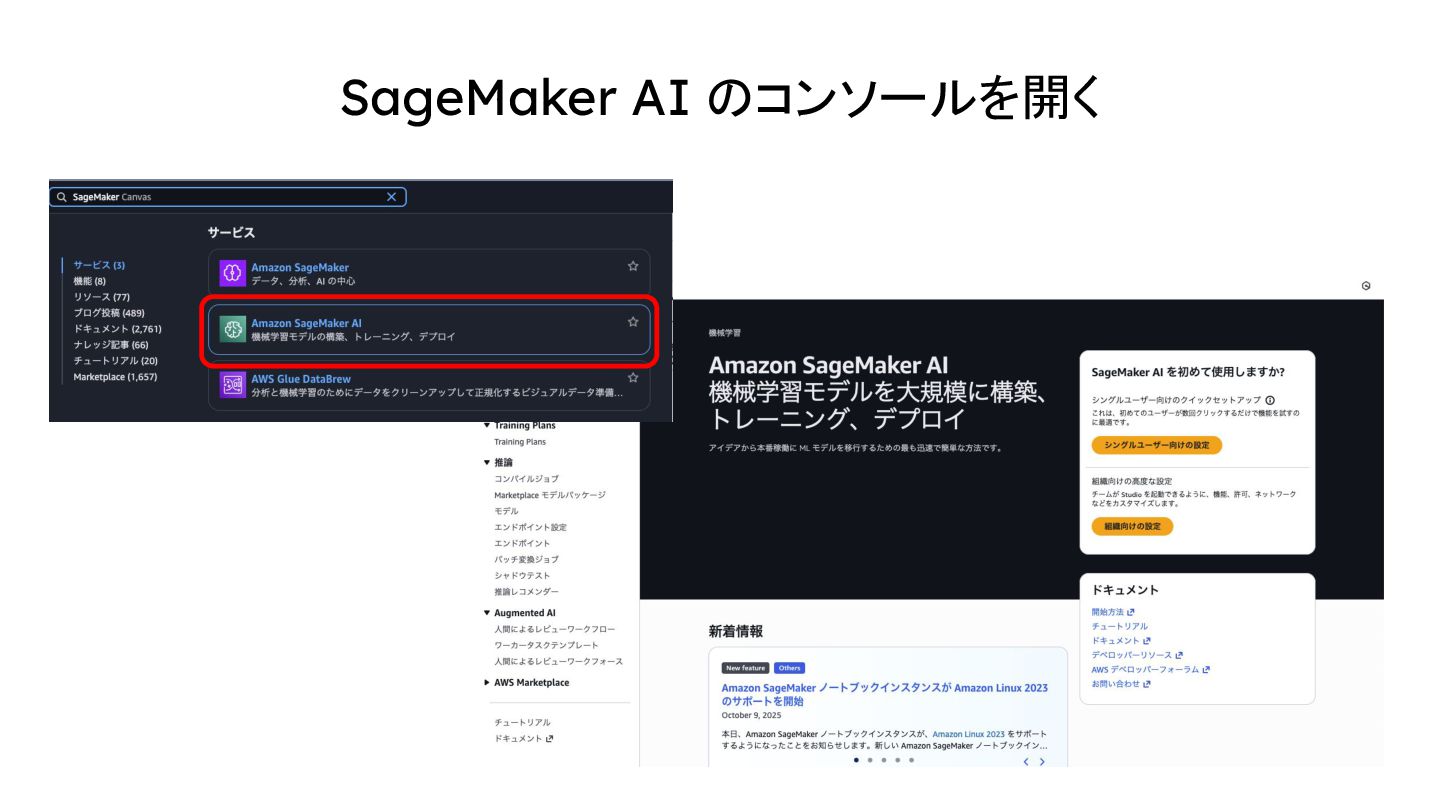Open the Amazon Linux 2023 news headline

tap(885, 695)
